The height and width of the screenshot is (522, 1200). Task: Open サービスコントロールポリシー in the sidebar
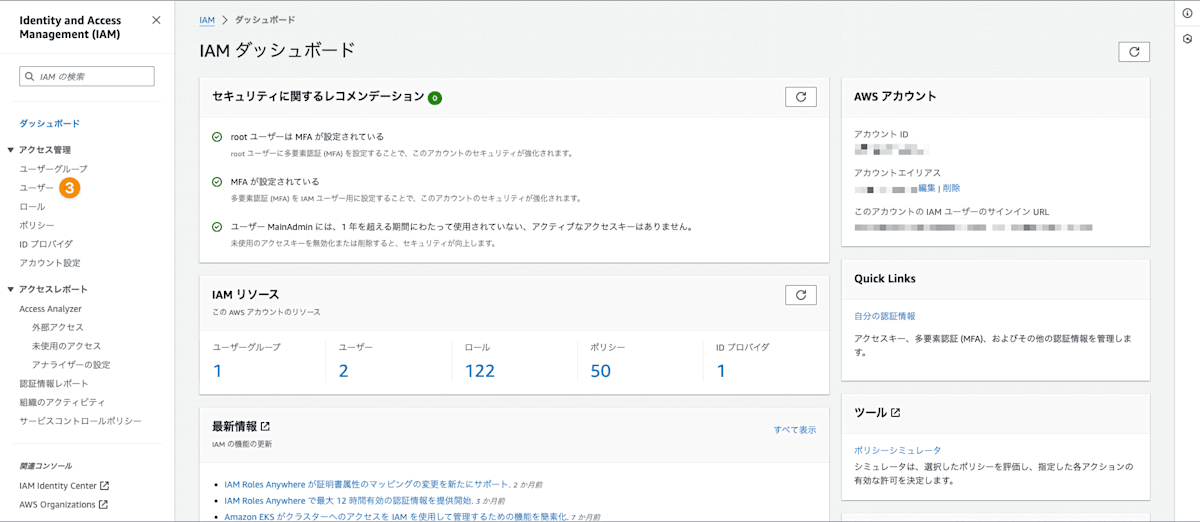[80, 421]
